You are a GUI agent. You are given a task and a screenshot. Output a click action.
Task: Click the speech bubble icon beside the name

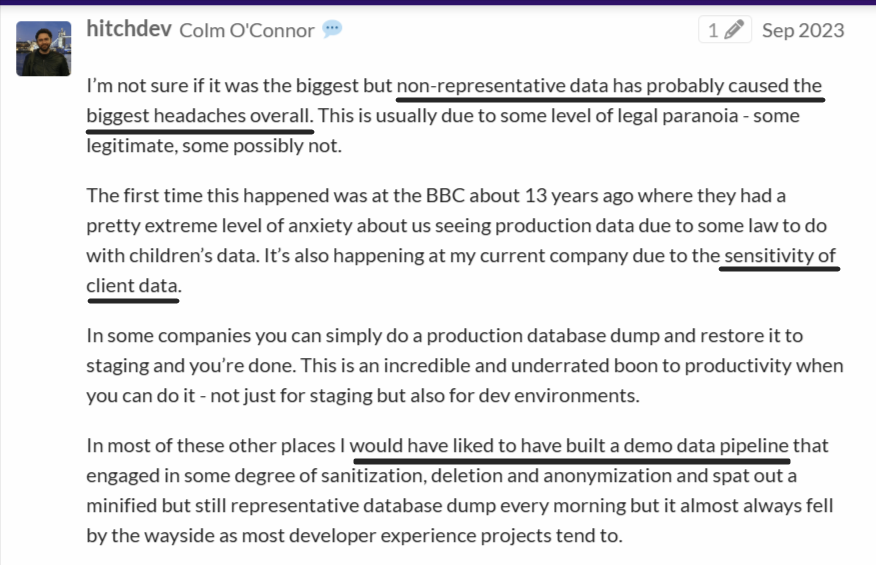[x=332, y=29]
